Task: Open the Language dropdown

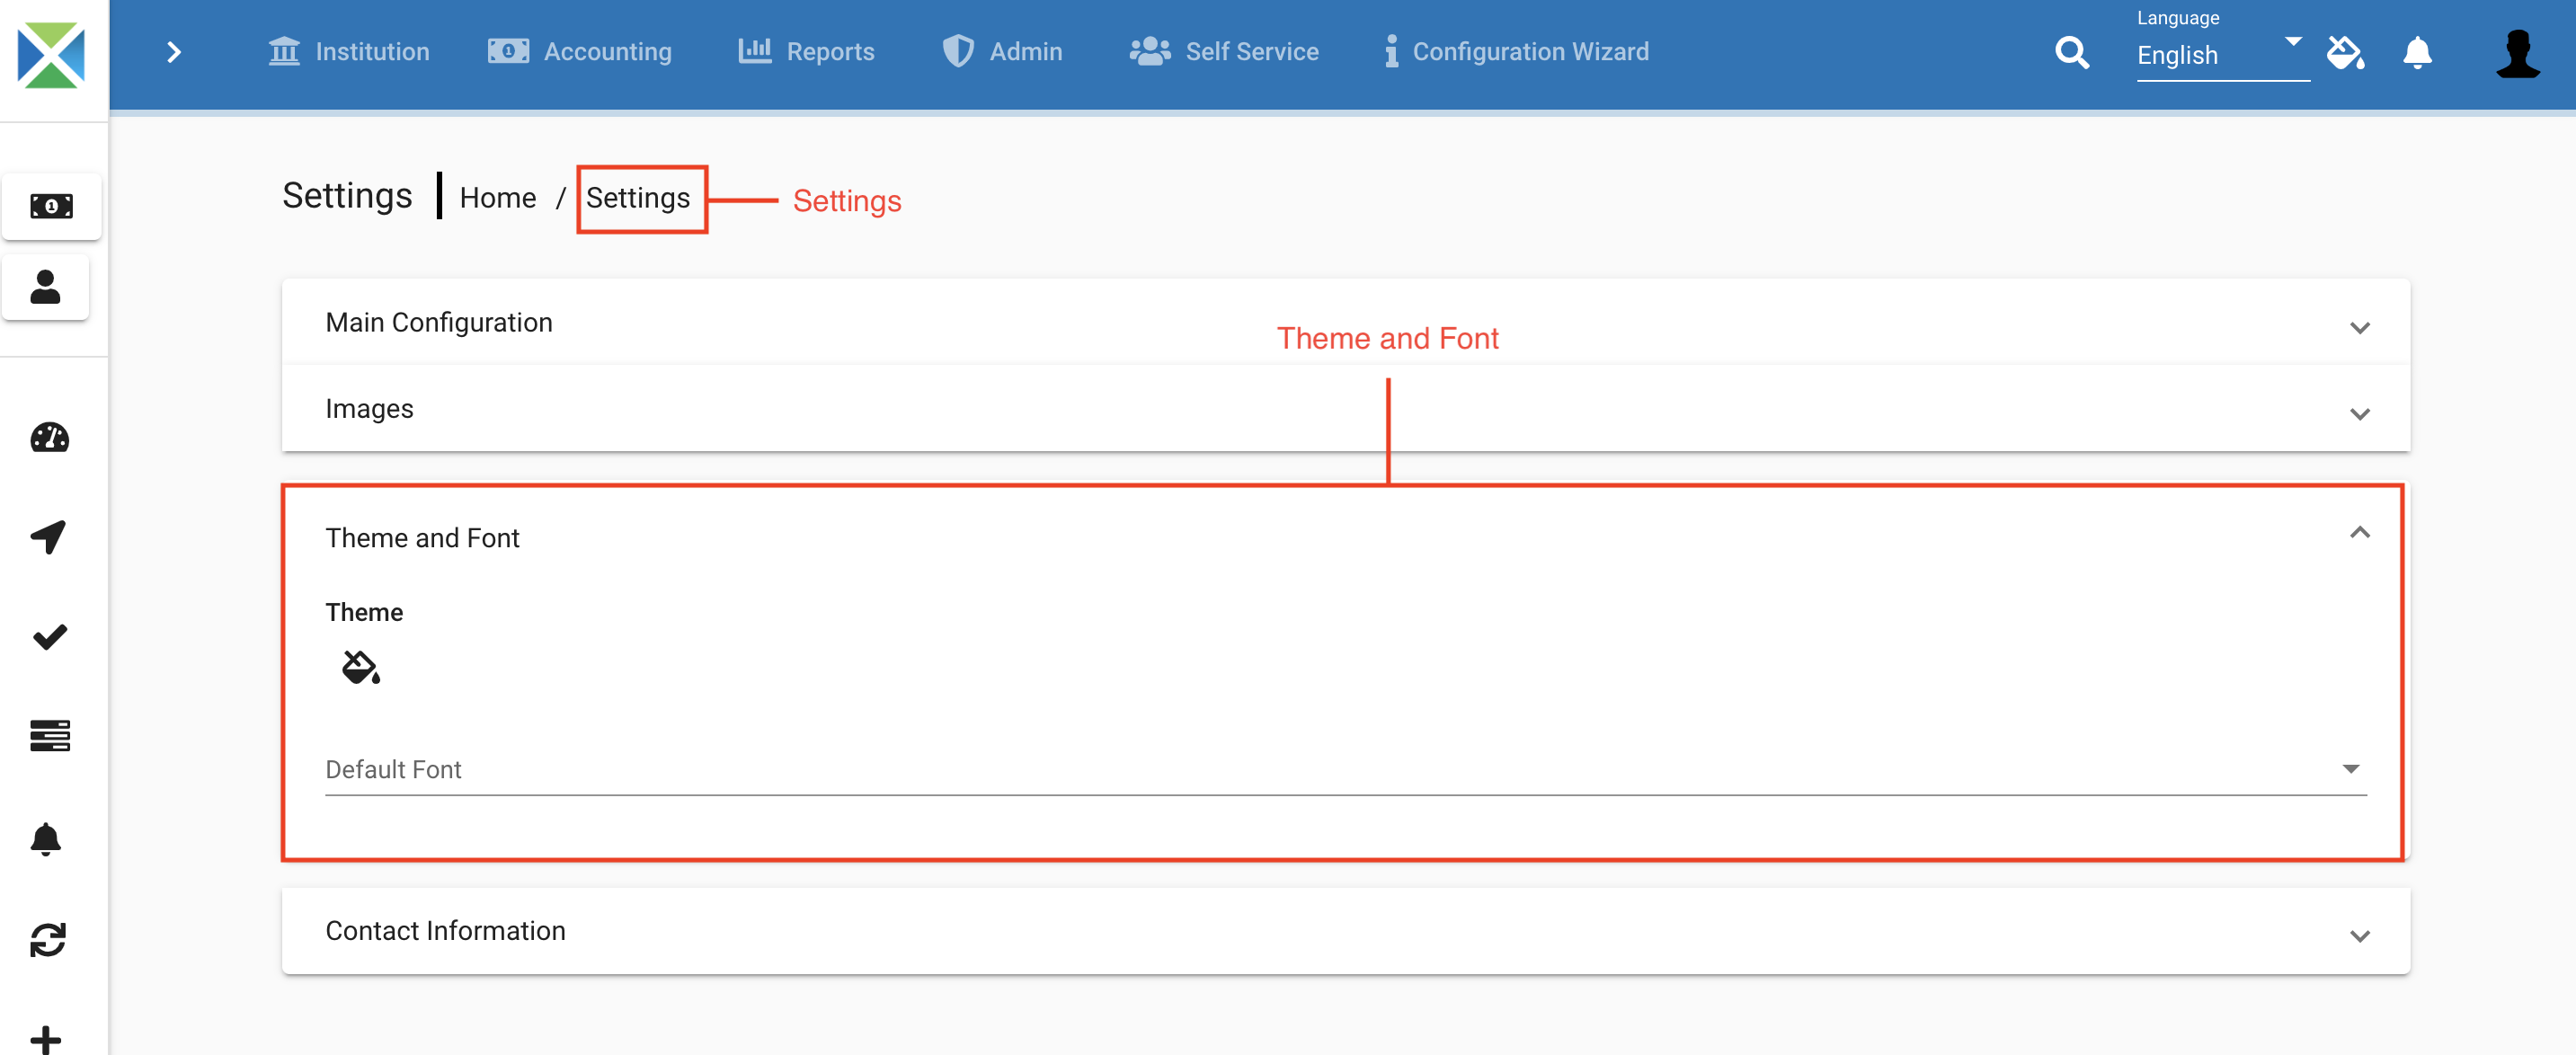Action: [x=2221, y=55]
